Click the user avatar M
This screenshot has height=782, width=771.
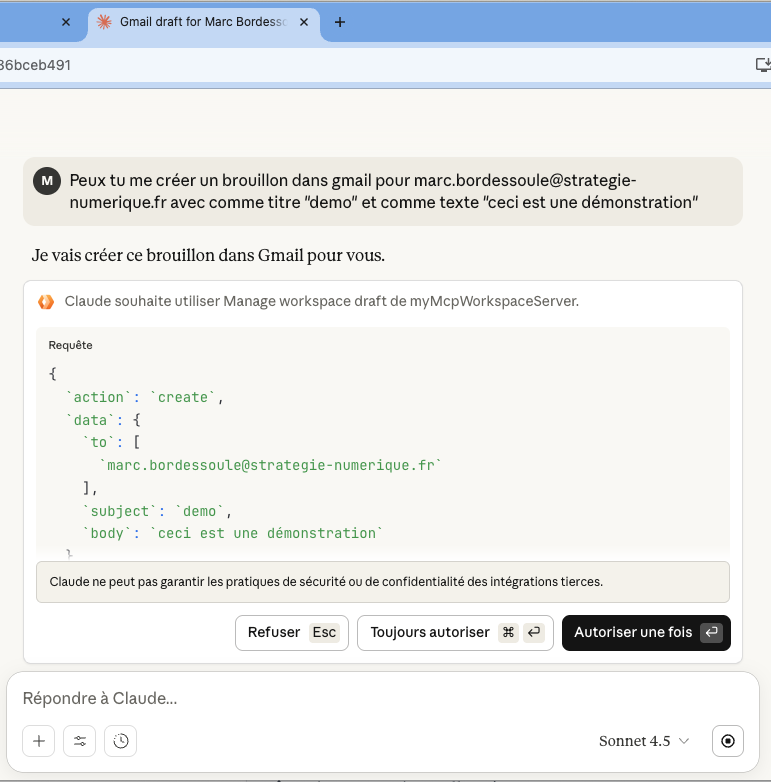coord(46,181)
